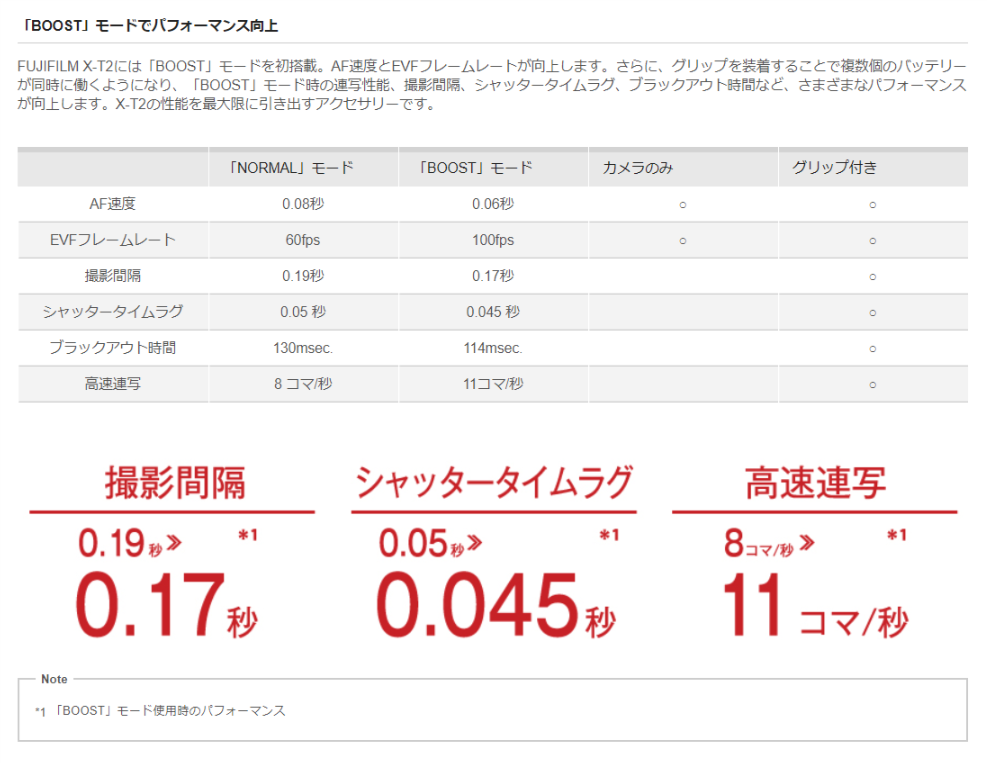Click the circle for EVFフレームレート under グリップ付き

click(872, 240)
